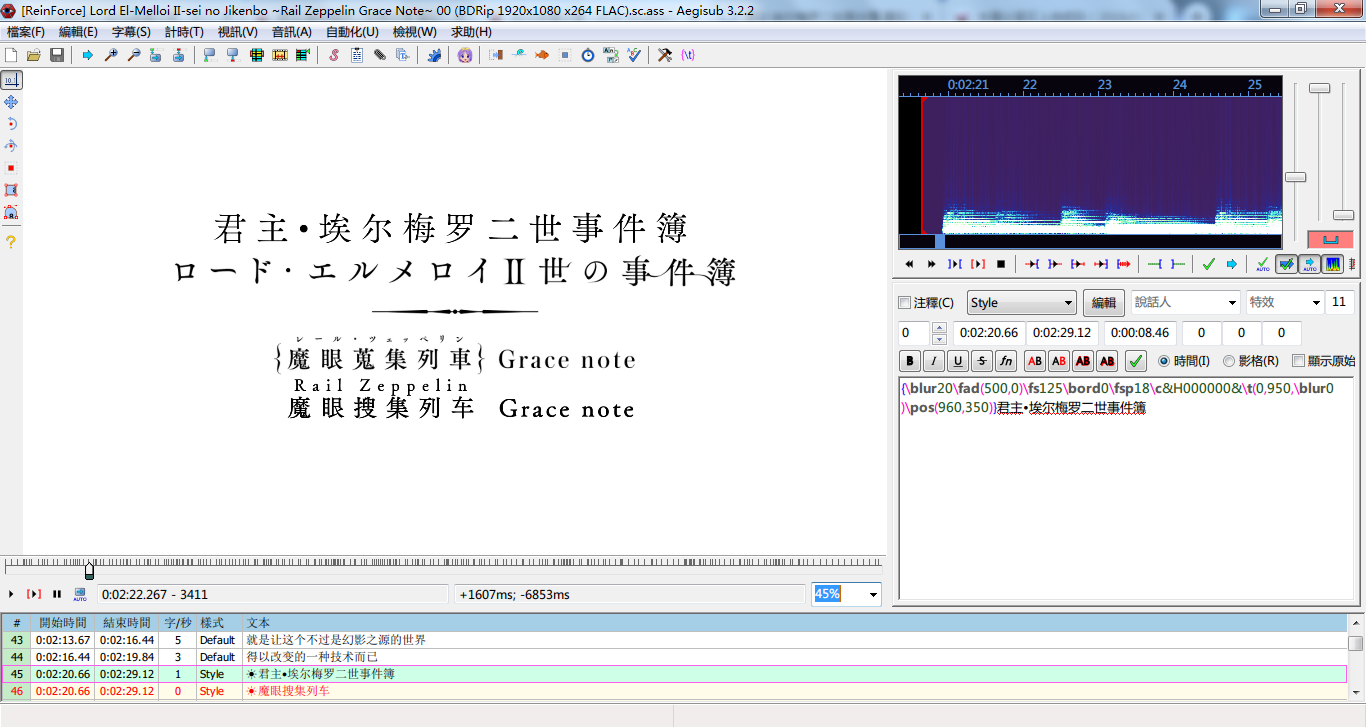Open the Properties clipboard icon
The width and height of the screenshot is (1366, 728).
pyautogui.click(x=357, y=55)
